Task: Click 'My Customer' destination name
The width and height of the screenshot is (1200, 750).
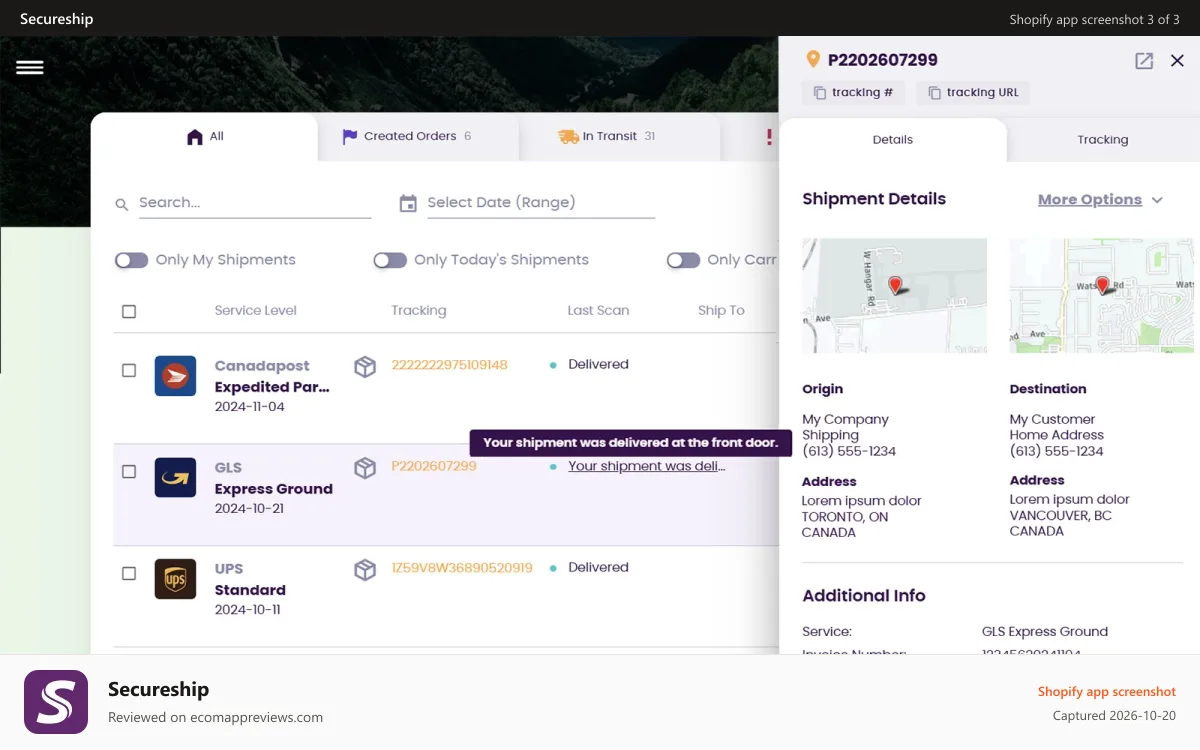Action: [x=1052, y=420]
